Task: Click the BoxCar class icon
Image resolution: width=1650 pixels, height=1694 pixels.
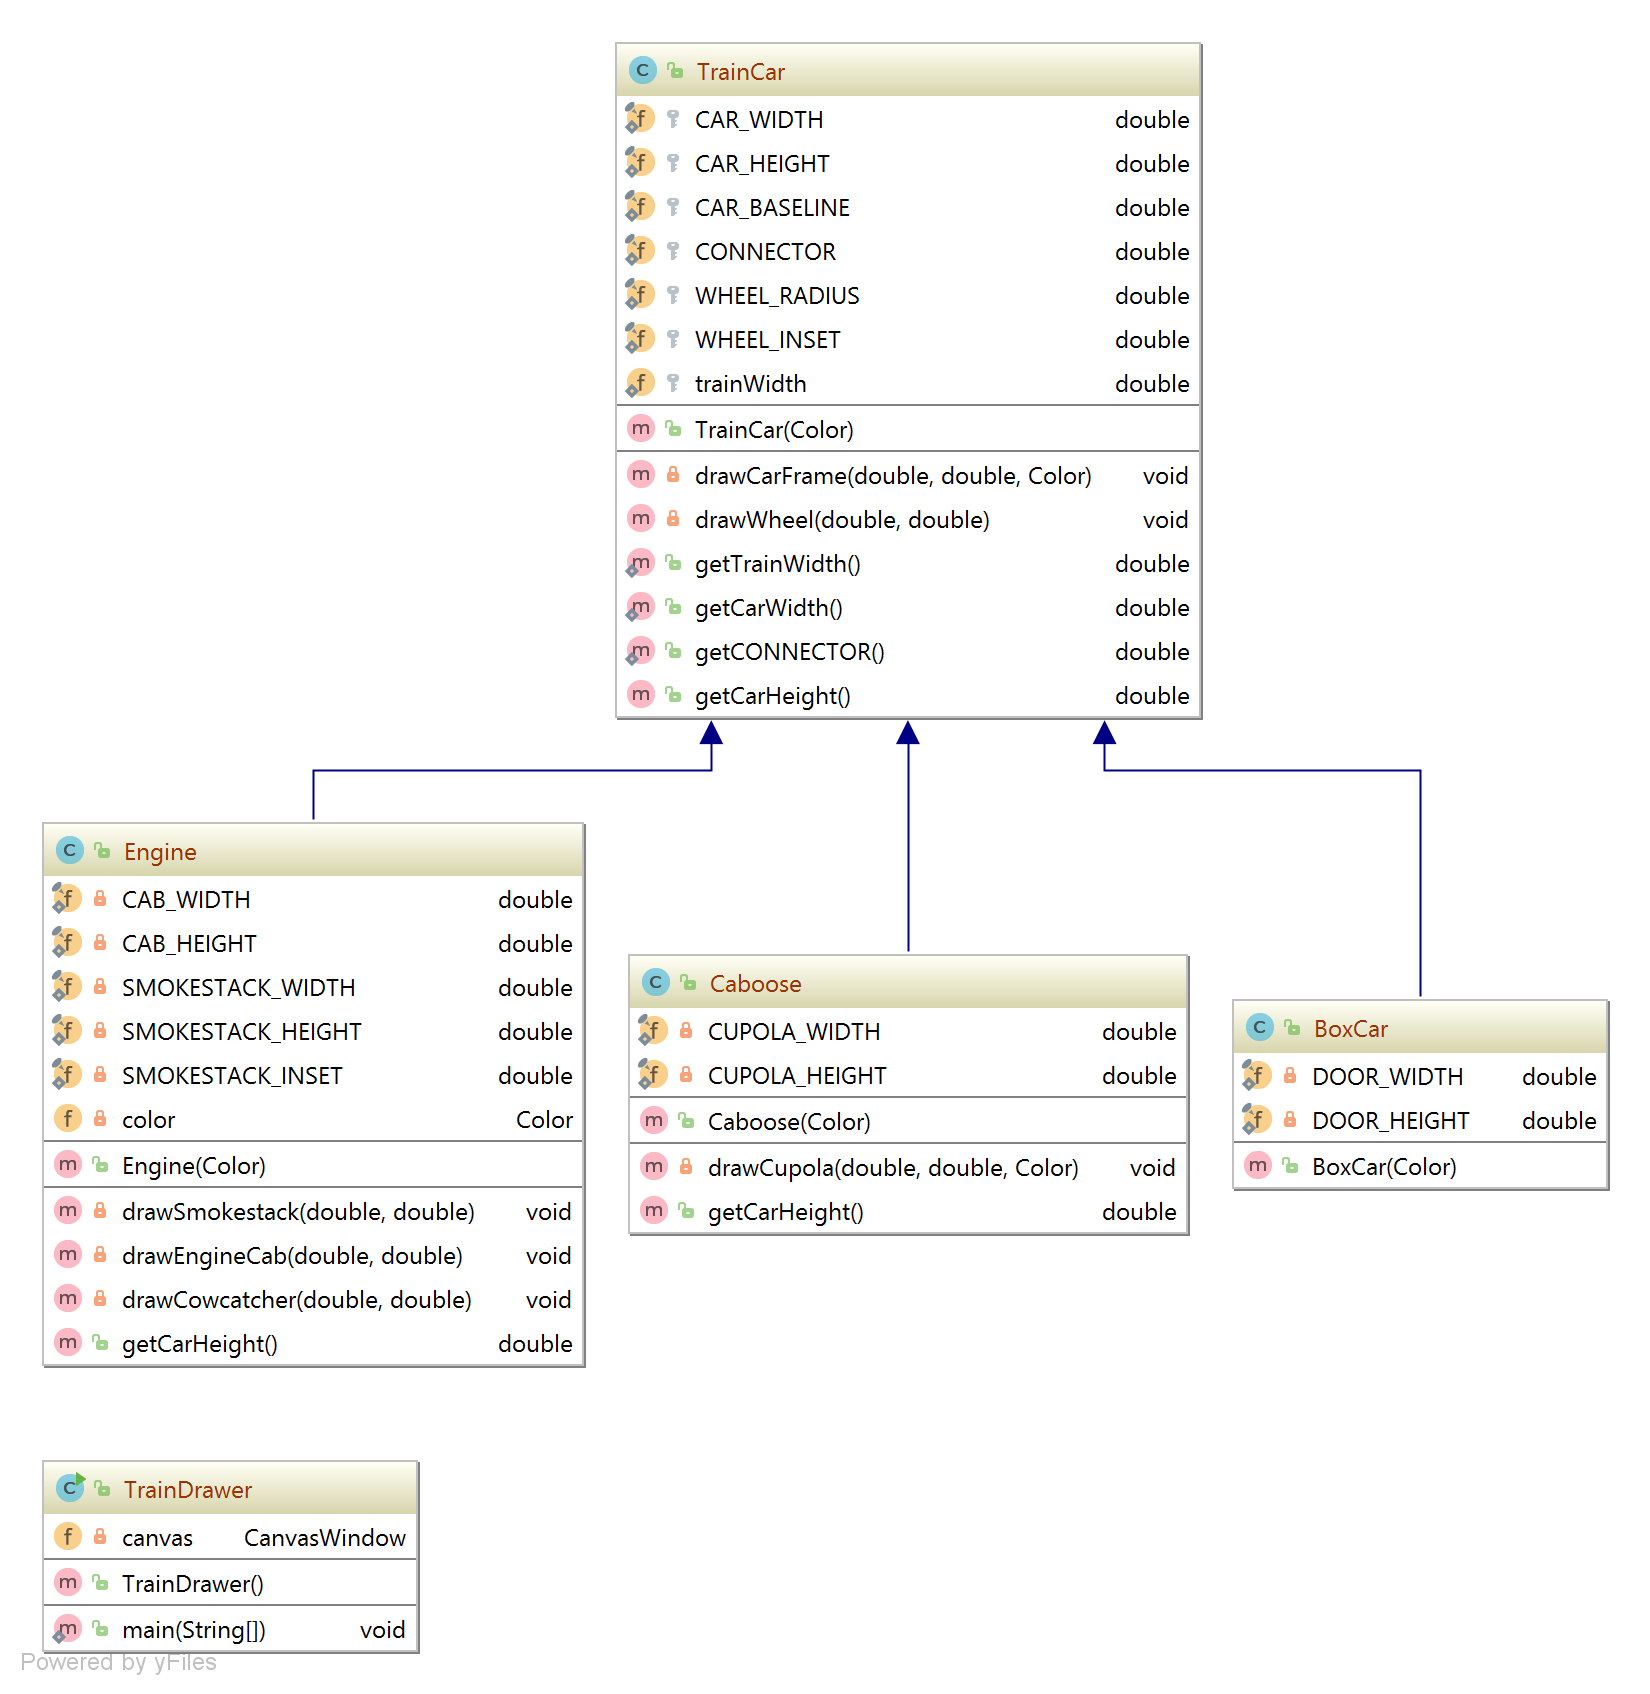Action: click(x=1259, y=1028)
